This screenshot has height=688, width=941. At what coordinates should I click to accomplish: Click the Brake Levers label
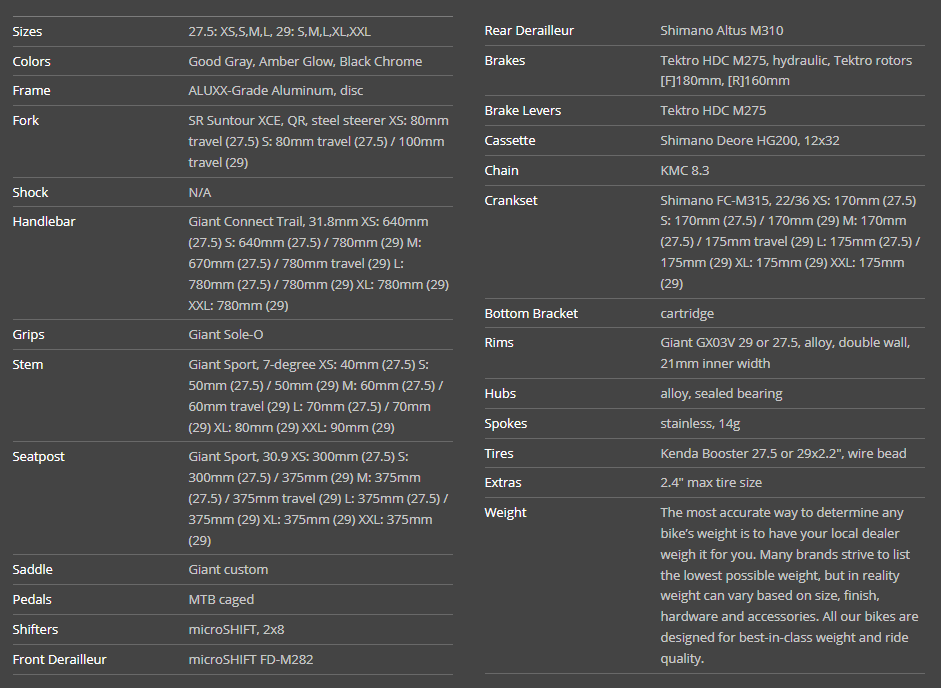click(x=523, y=110)
